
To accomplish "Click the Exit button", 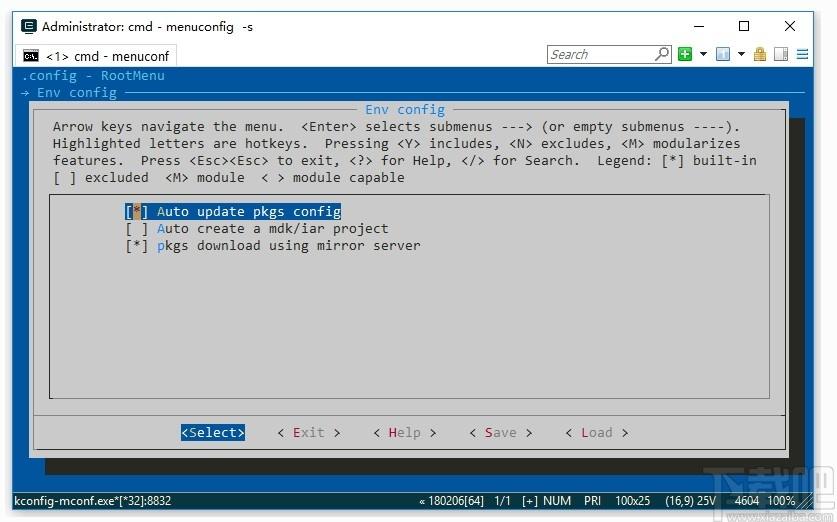I will point(309,432).
